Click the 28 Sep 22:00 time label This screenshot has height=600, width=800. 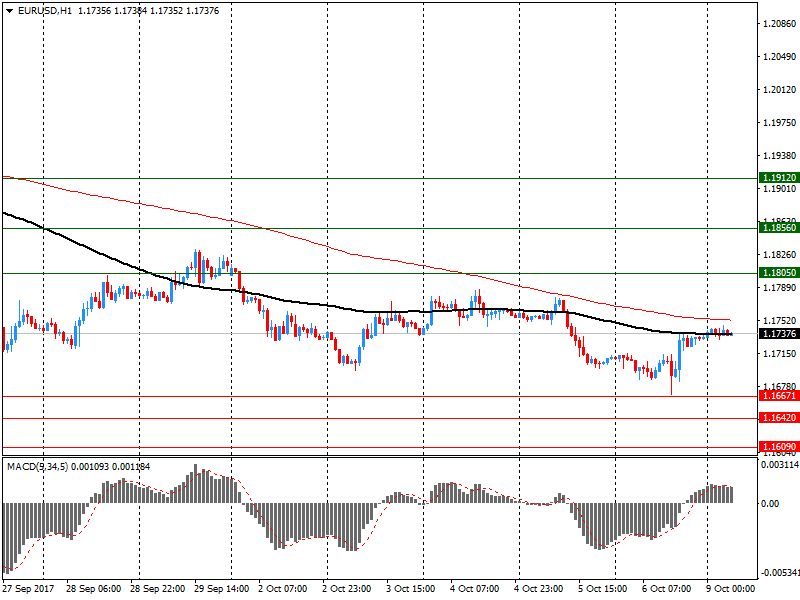tap(157, 589)
